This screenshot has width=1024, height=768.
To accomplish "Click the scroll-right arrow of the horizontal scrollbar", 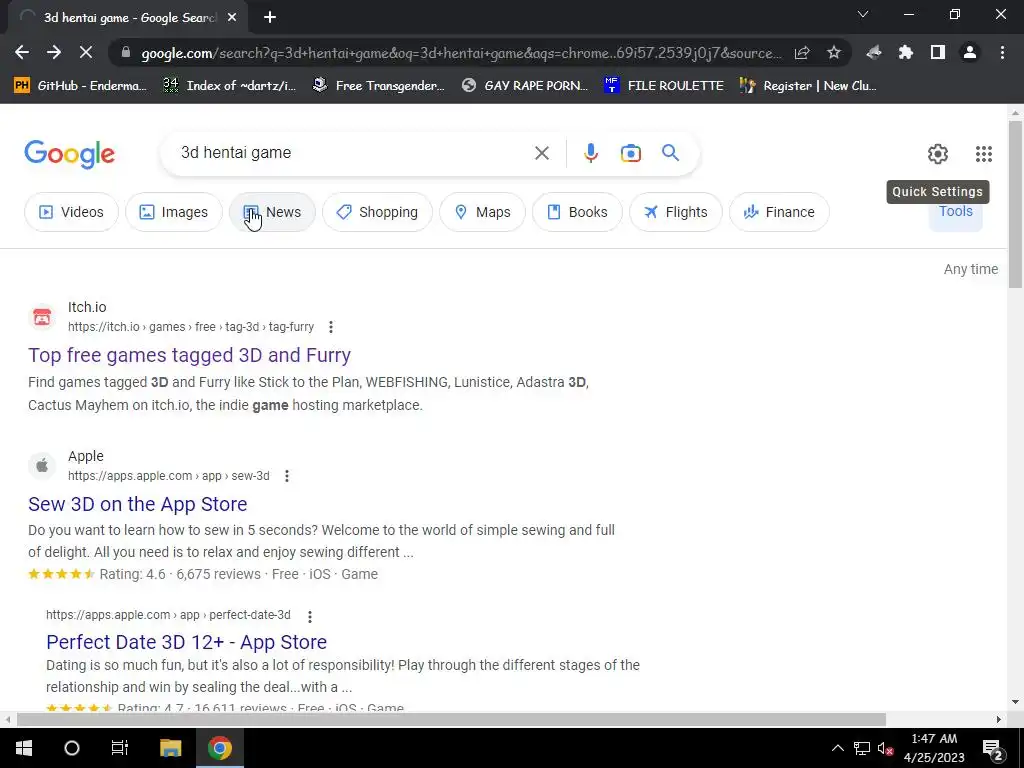I will pyautogui.click(x=999, y=720).
